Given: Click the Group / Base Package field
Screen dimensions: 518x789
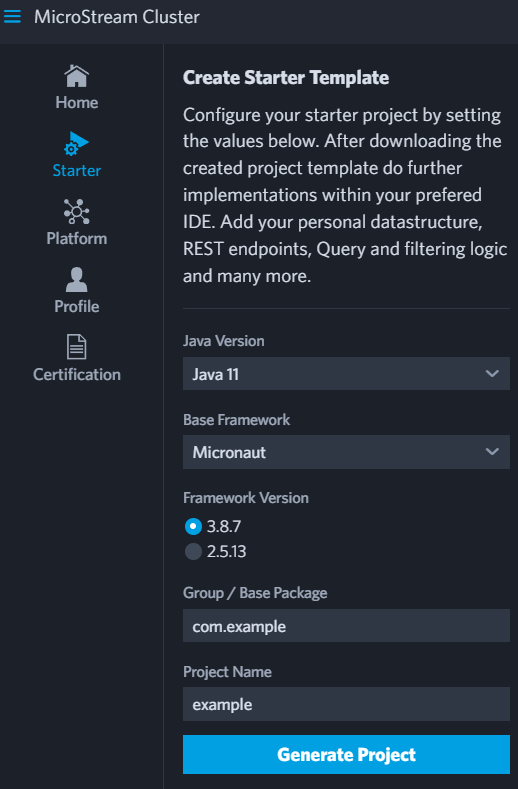Looking at the screenshot, I should [x=346, y=625].
